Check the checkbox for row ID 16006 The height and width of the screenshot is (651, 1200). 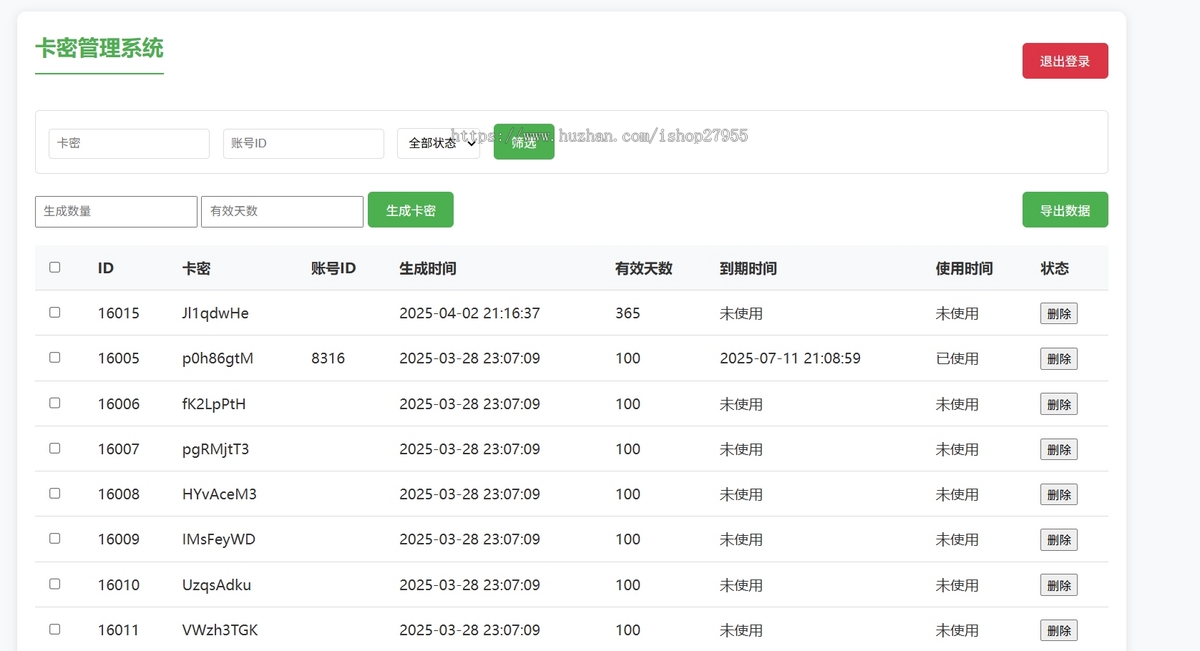(55, 403)
